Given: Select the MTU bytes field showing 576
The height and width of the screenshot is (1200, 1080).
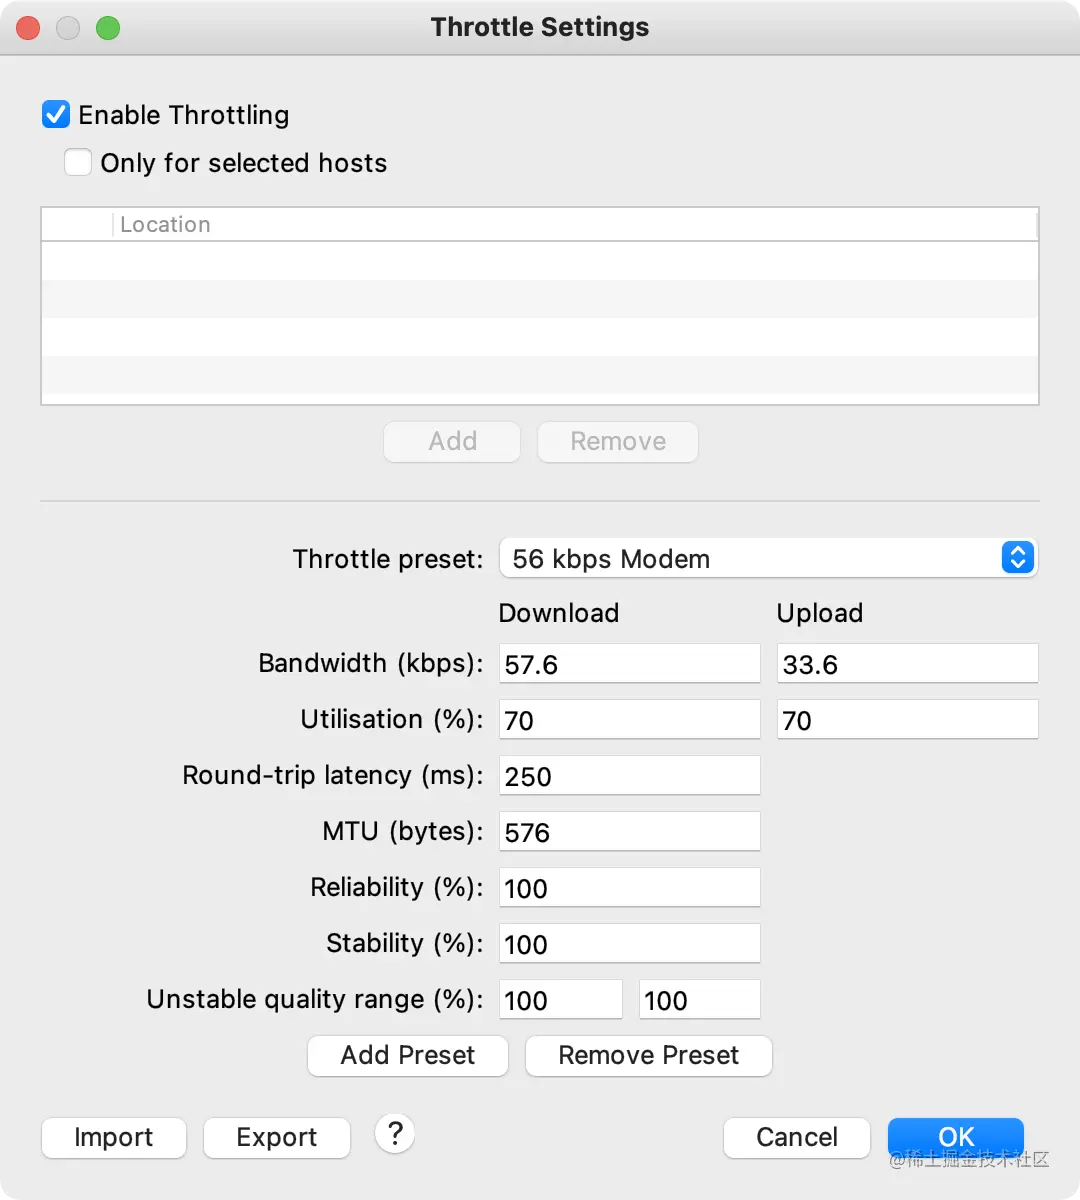Looking at the screenshot, I should pyautogui.click(x=629, y=831).
